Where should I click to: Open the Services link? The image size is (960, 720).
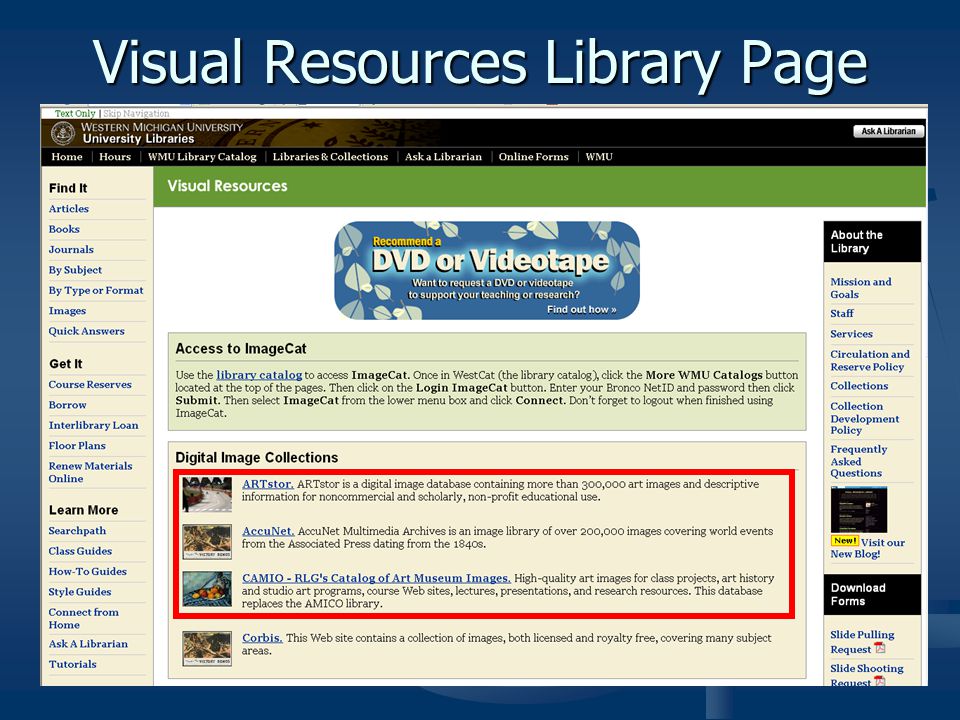(x=852, y=334)
